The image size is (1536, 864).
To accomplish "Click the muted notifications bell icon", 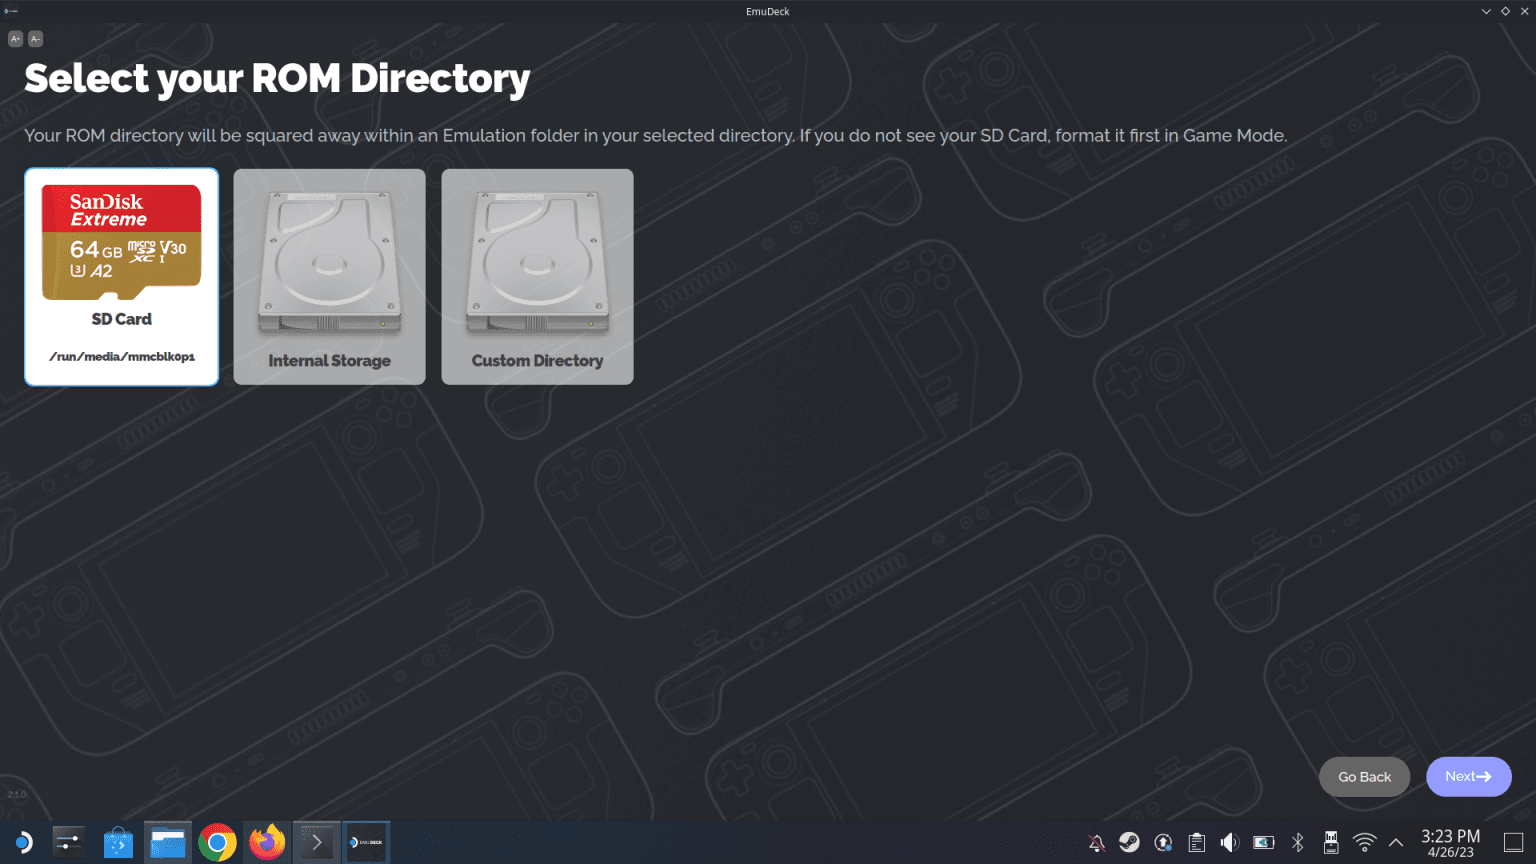I will 1096,842.
